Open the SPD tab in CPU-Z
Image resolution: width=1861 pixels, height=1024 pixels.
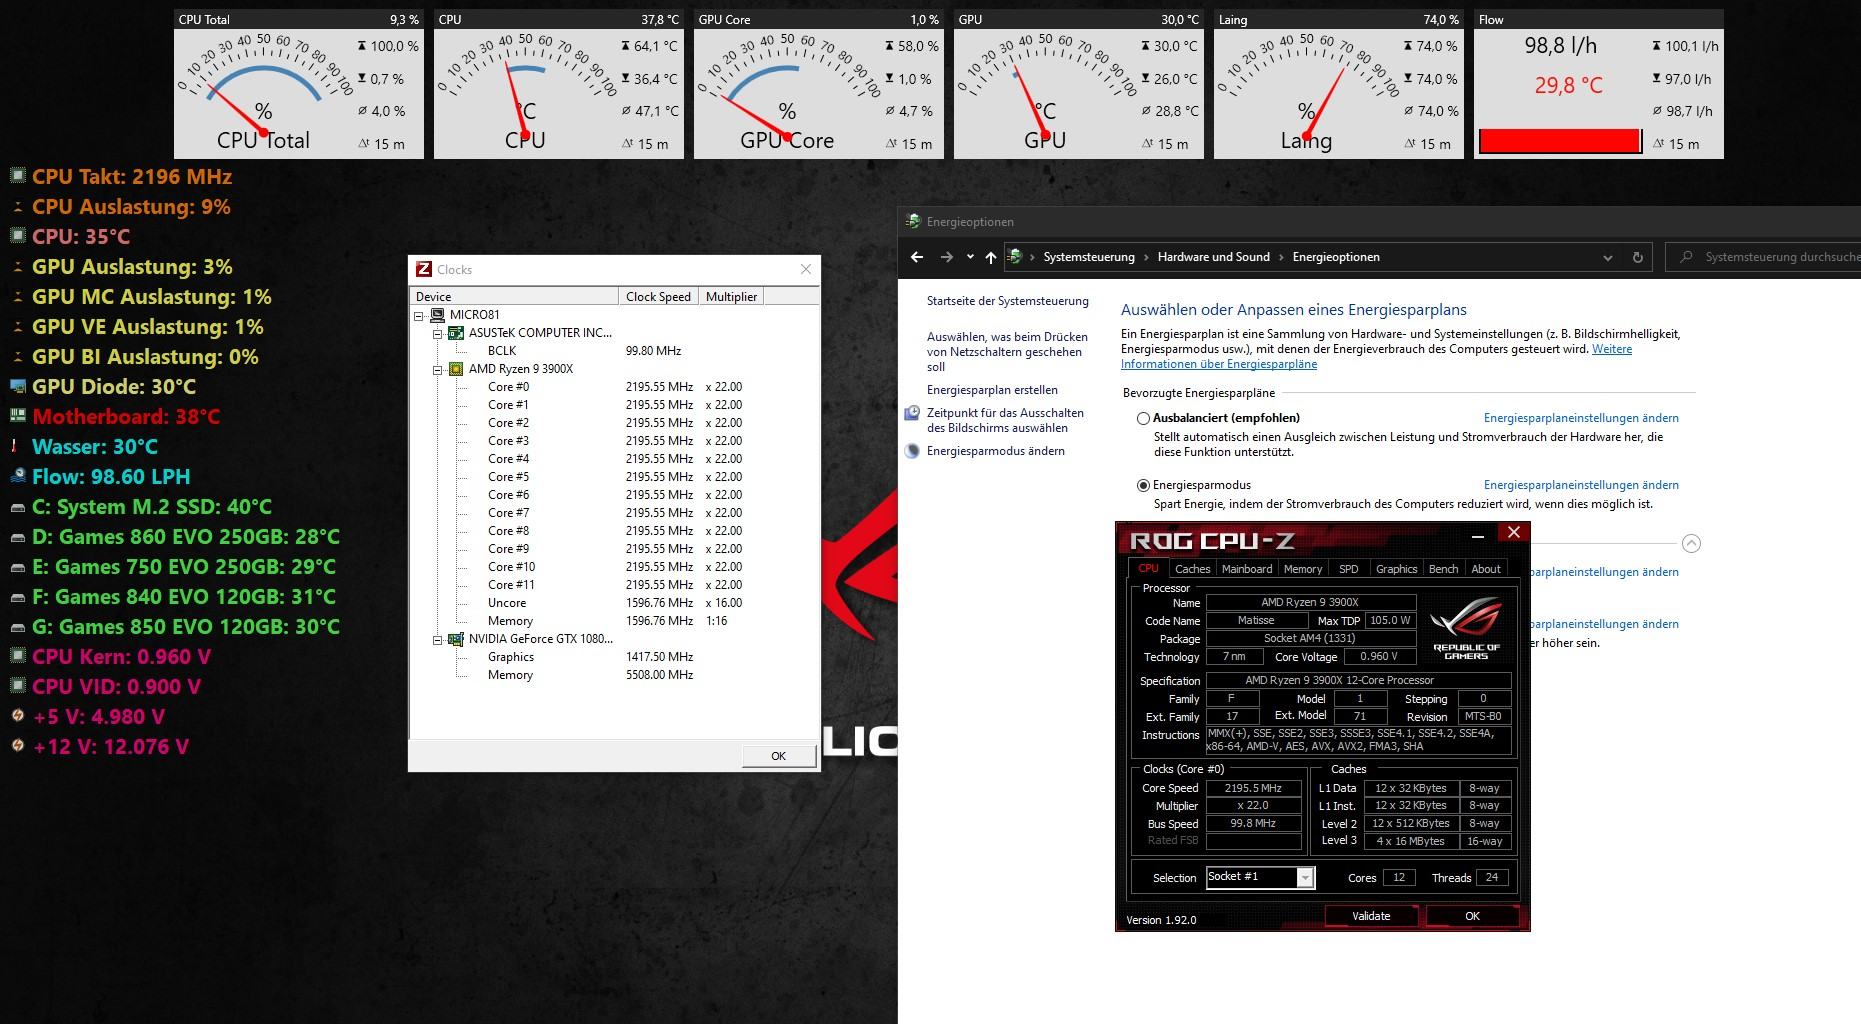click(x=1349, y=569)
